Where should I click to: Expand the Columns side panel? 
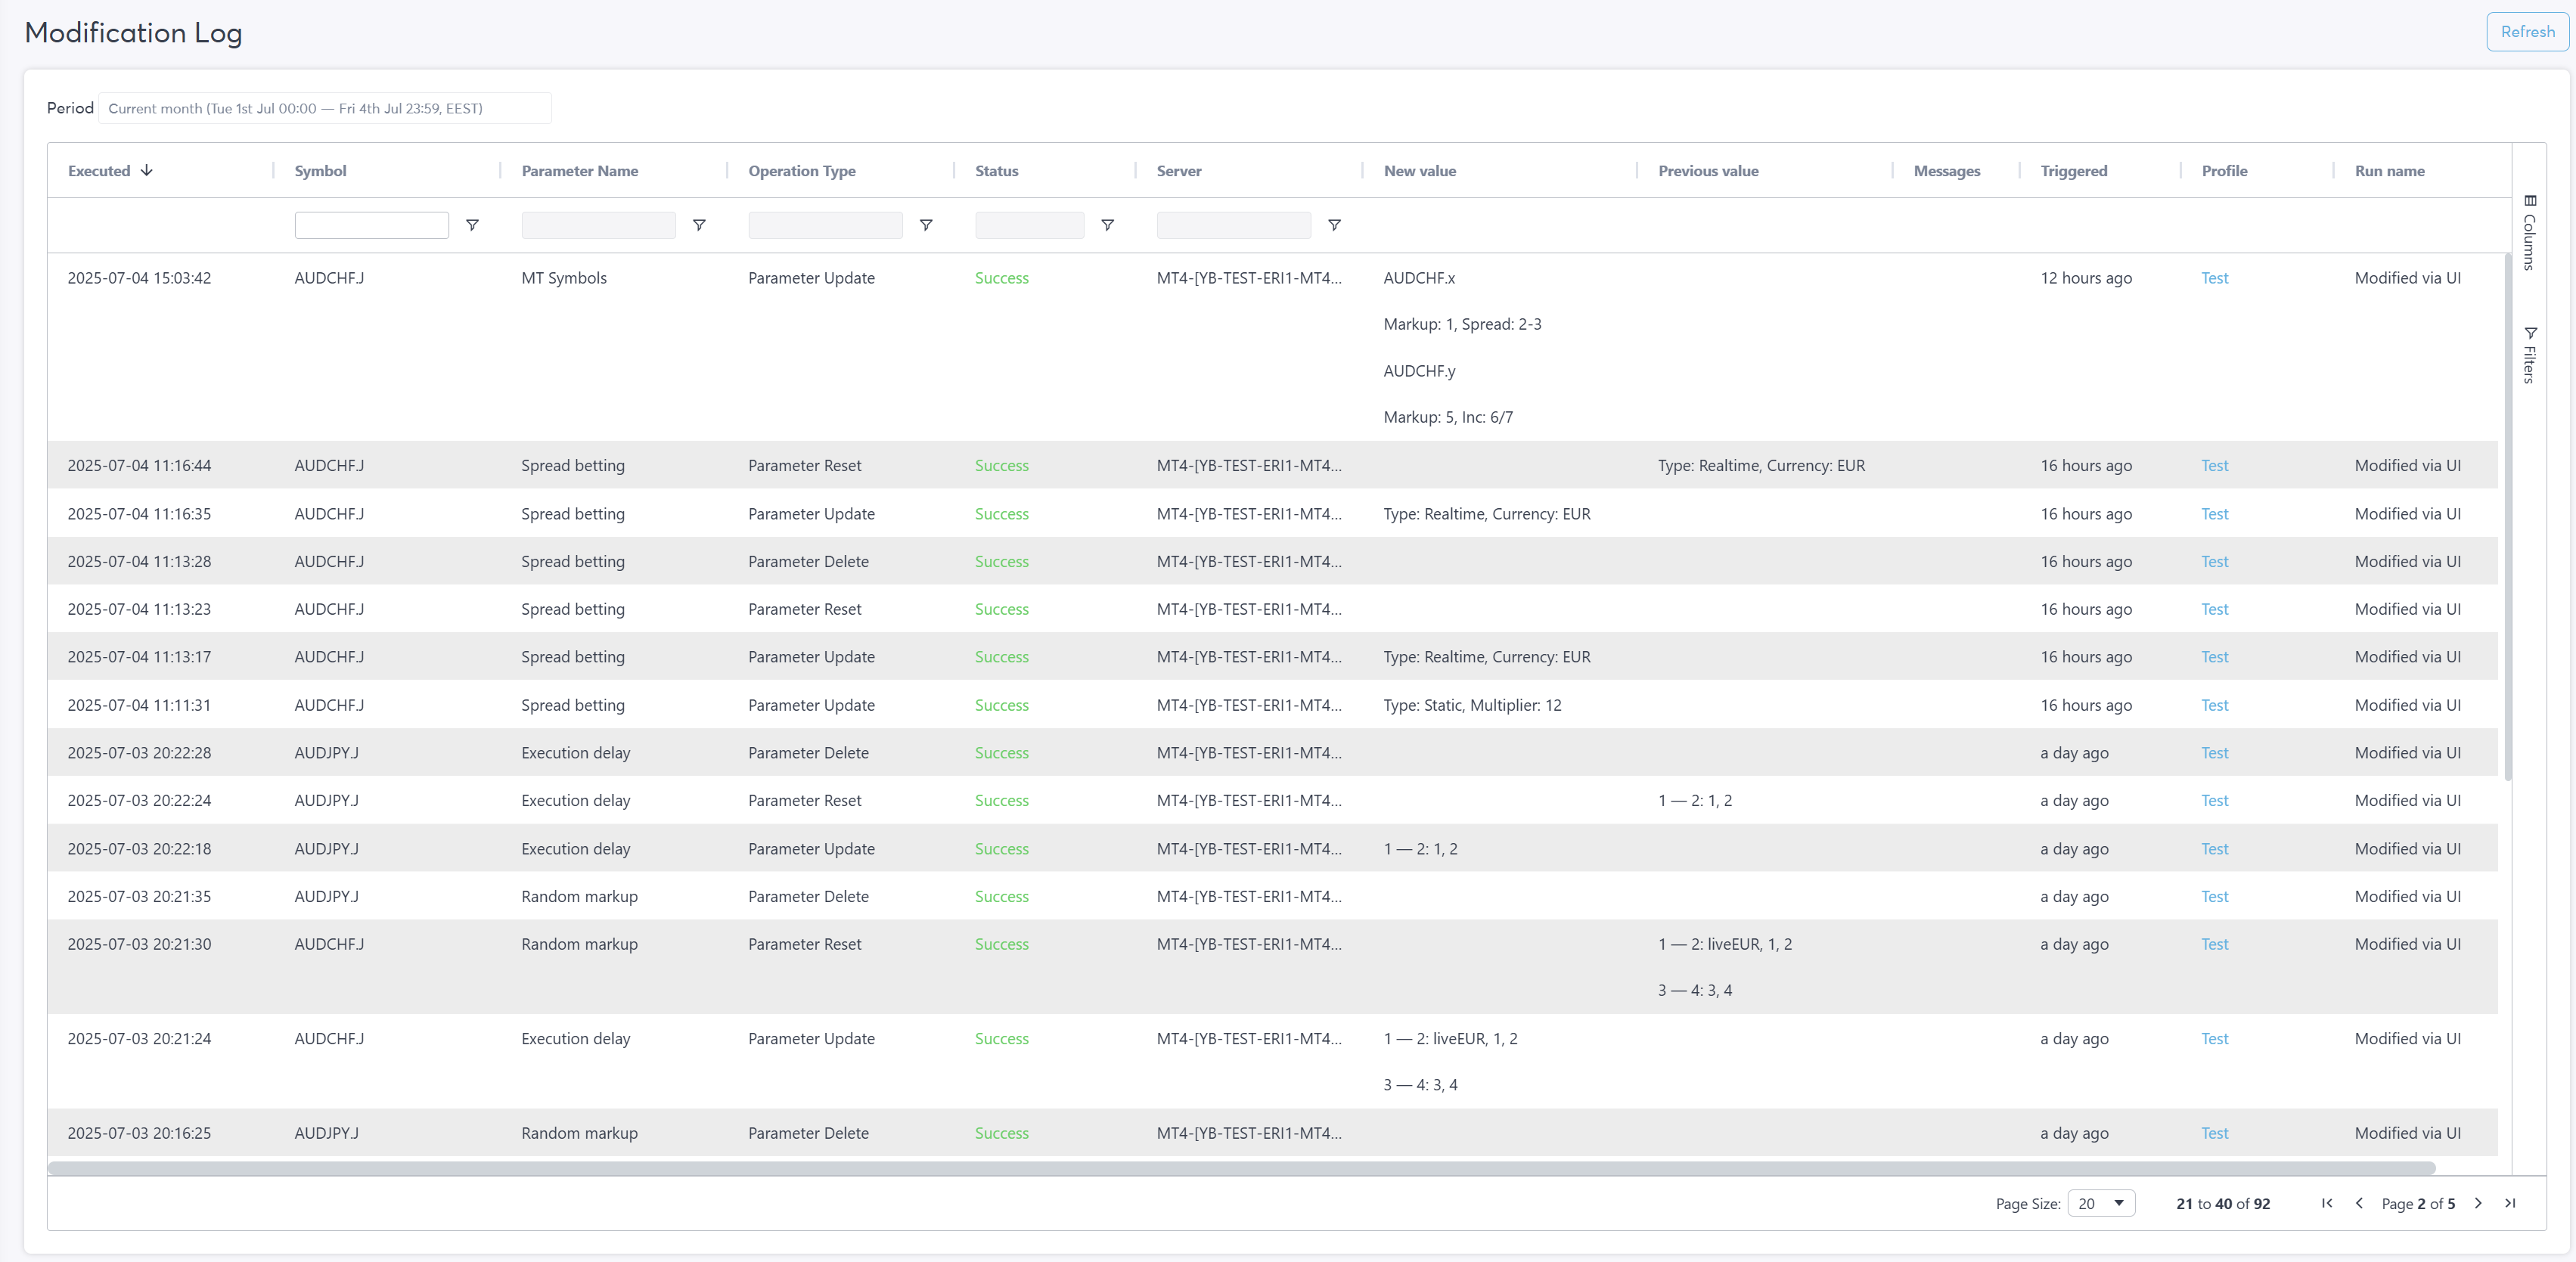tap(2529, 233)
